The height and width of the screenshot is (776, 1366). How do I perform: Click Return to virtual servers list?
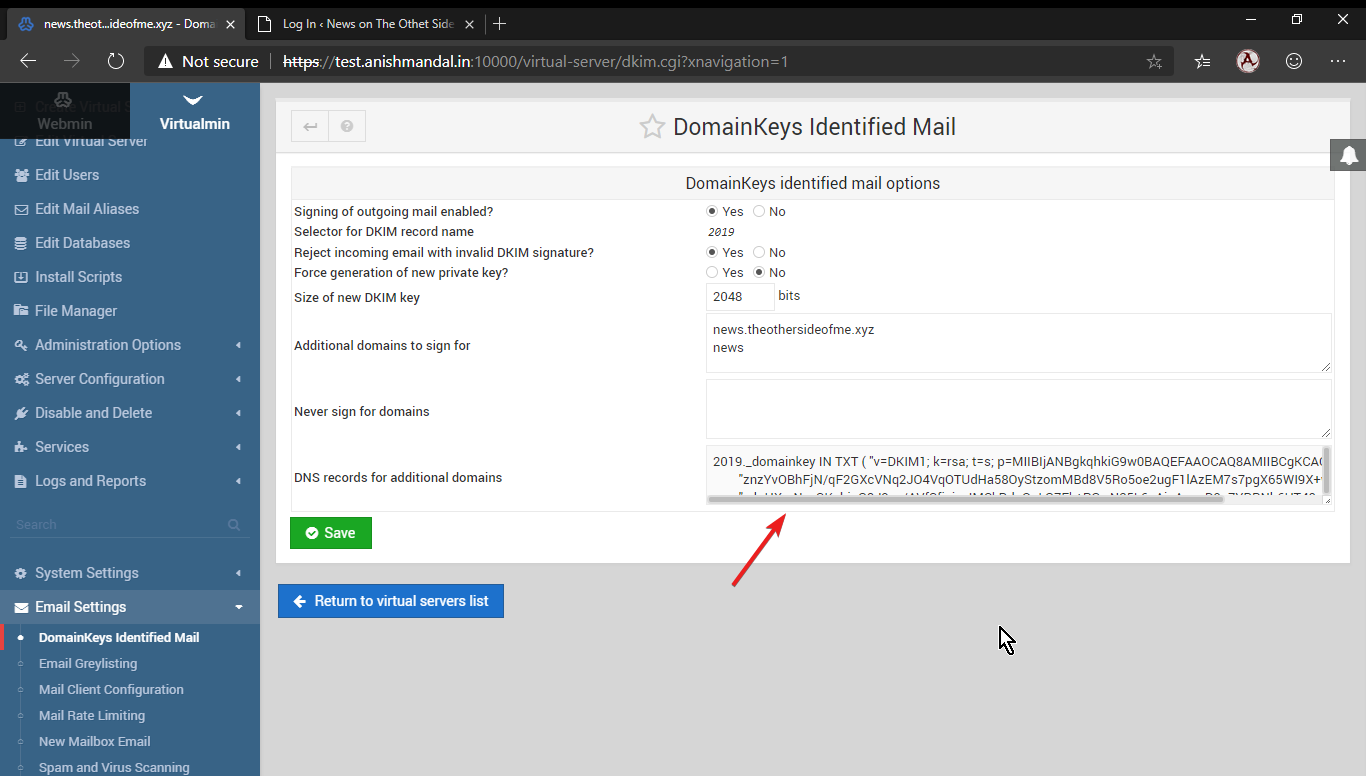[x=391, y=601]
